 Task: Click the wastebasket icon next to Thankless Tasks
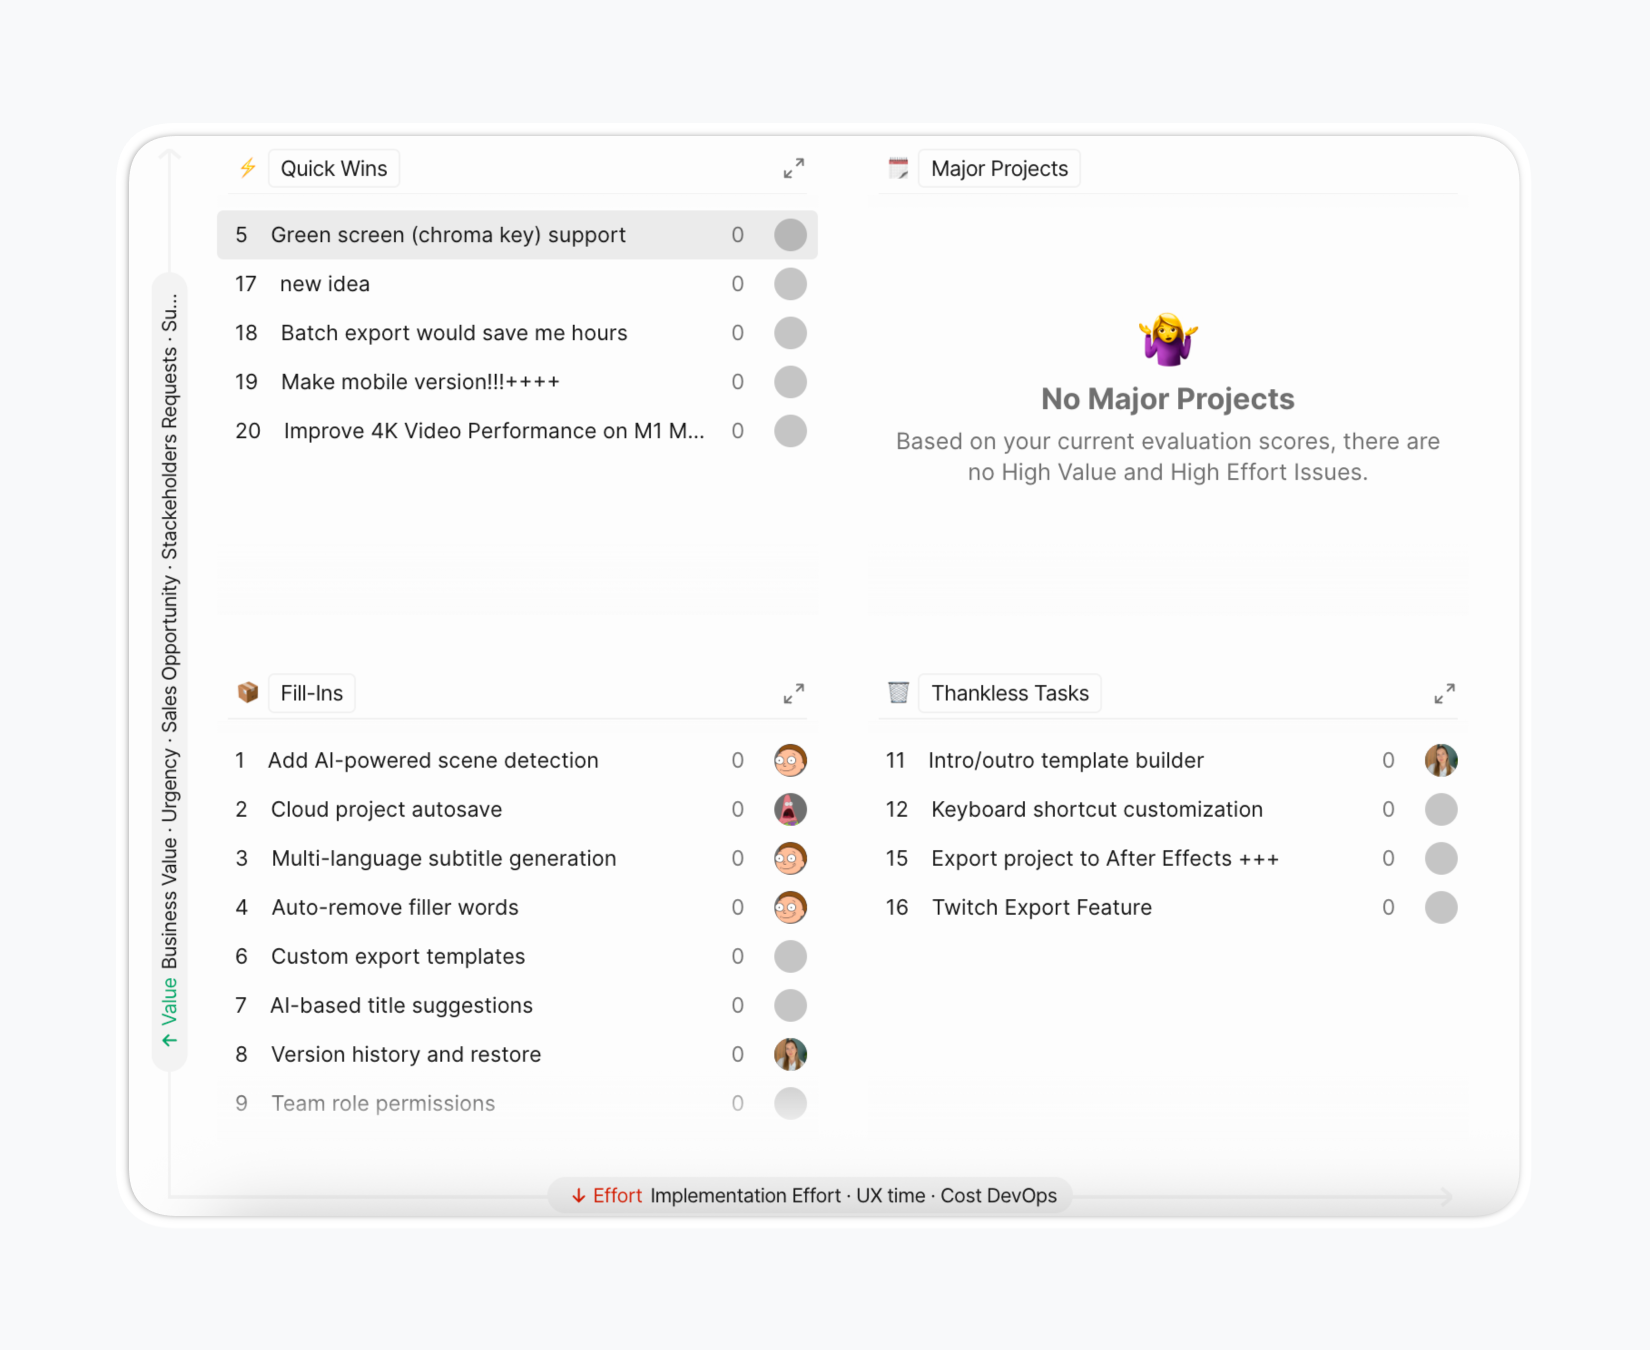[898, 692]
